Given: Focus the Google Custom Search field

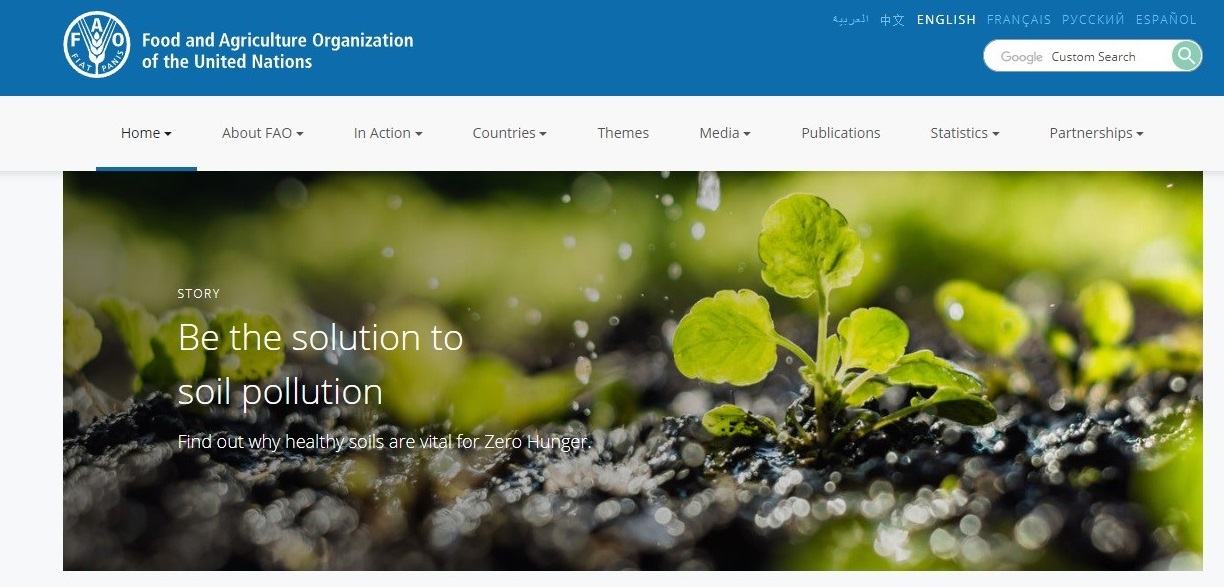Looking at the screenshot, I should (1078, 56).
